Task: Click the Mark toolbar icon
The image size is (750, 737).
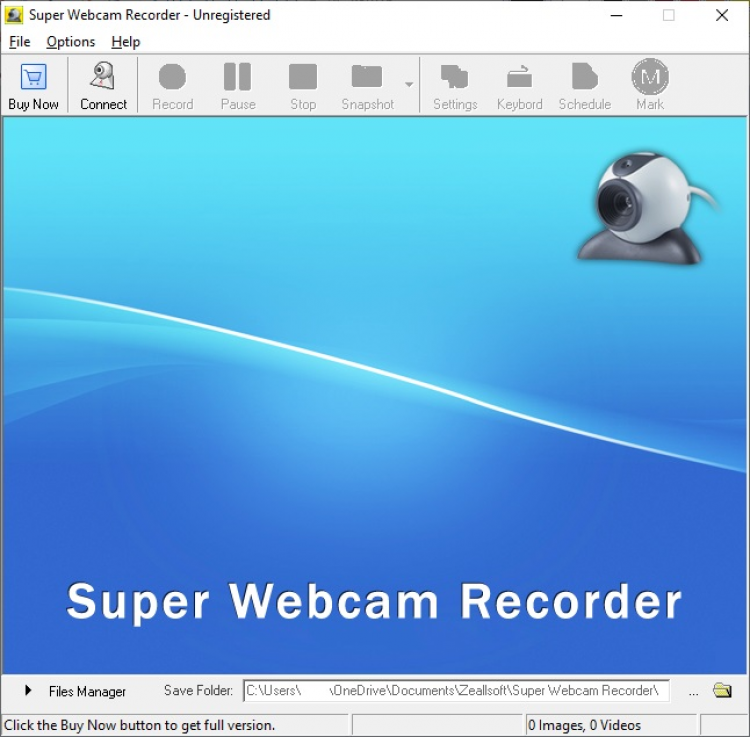Action: (x=650, y=78)
